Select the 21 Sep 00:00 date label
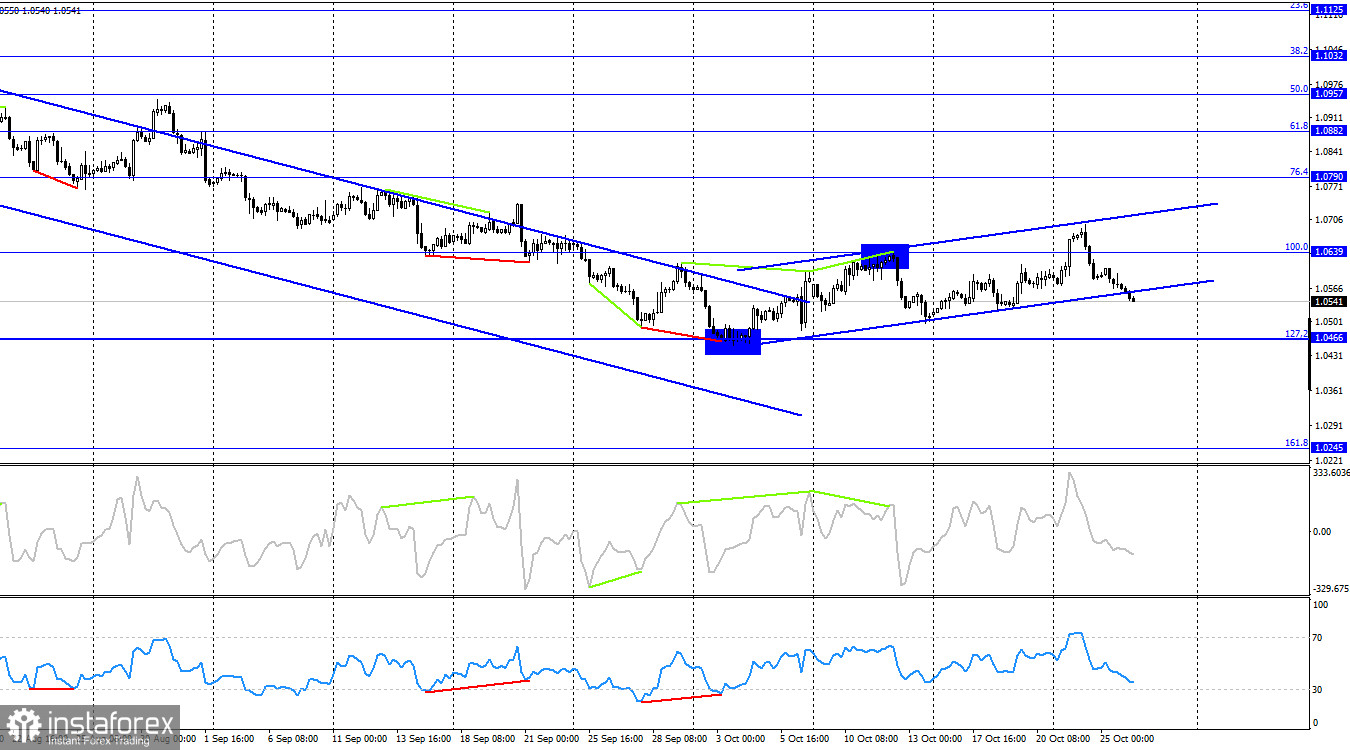The width and height of the screenshot is (1350, 750). [x=550, y=739]
